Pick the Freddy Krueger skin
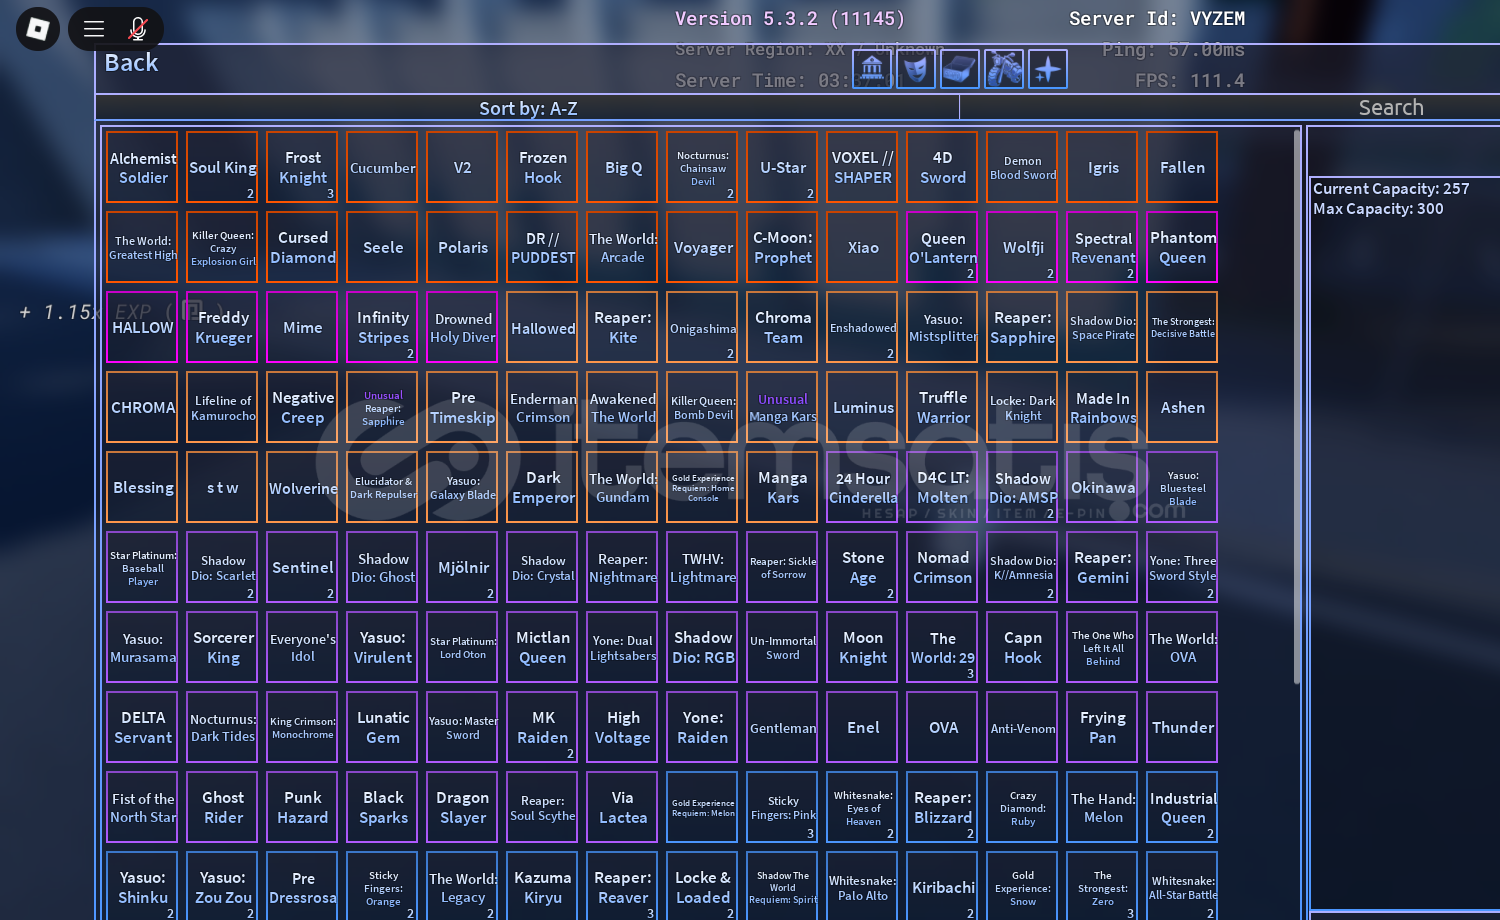The width and height of the screenshot is (1500, 920). (x=223, y=328)
